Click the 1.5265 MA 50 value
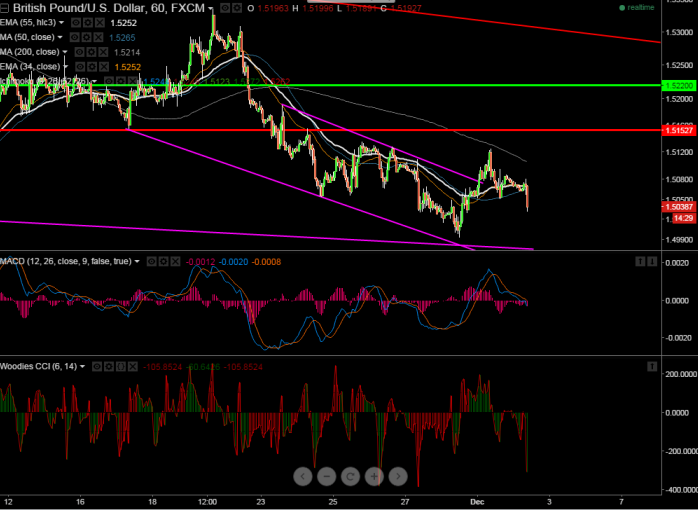Image resolution: width=698 pixels, height=510 pixels. point(122,38)
